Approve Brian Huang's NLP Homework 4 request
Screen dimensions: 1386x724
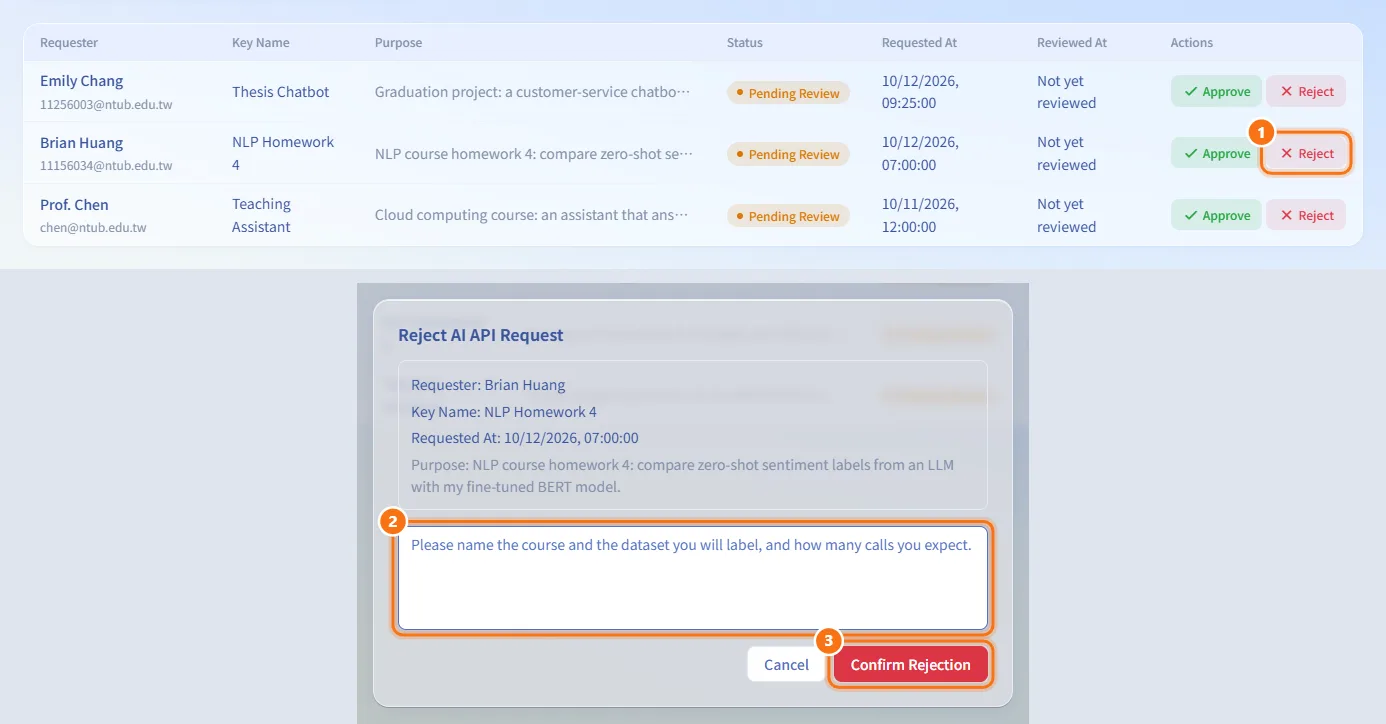[1216, 154]
